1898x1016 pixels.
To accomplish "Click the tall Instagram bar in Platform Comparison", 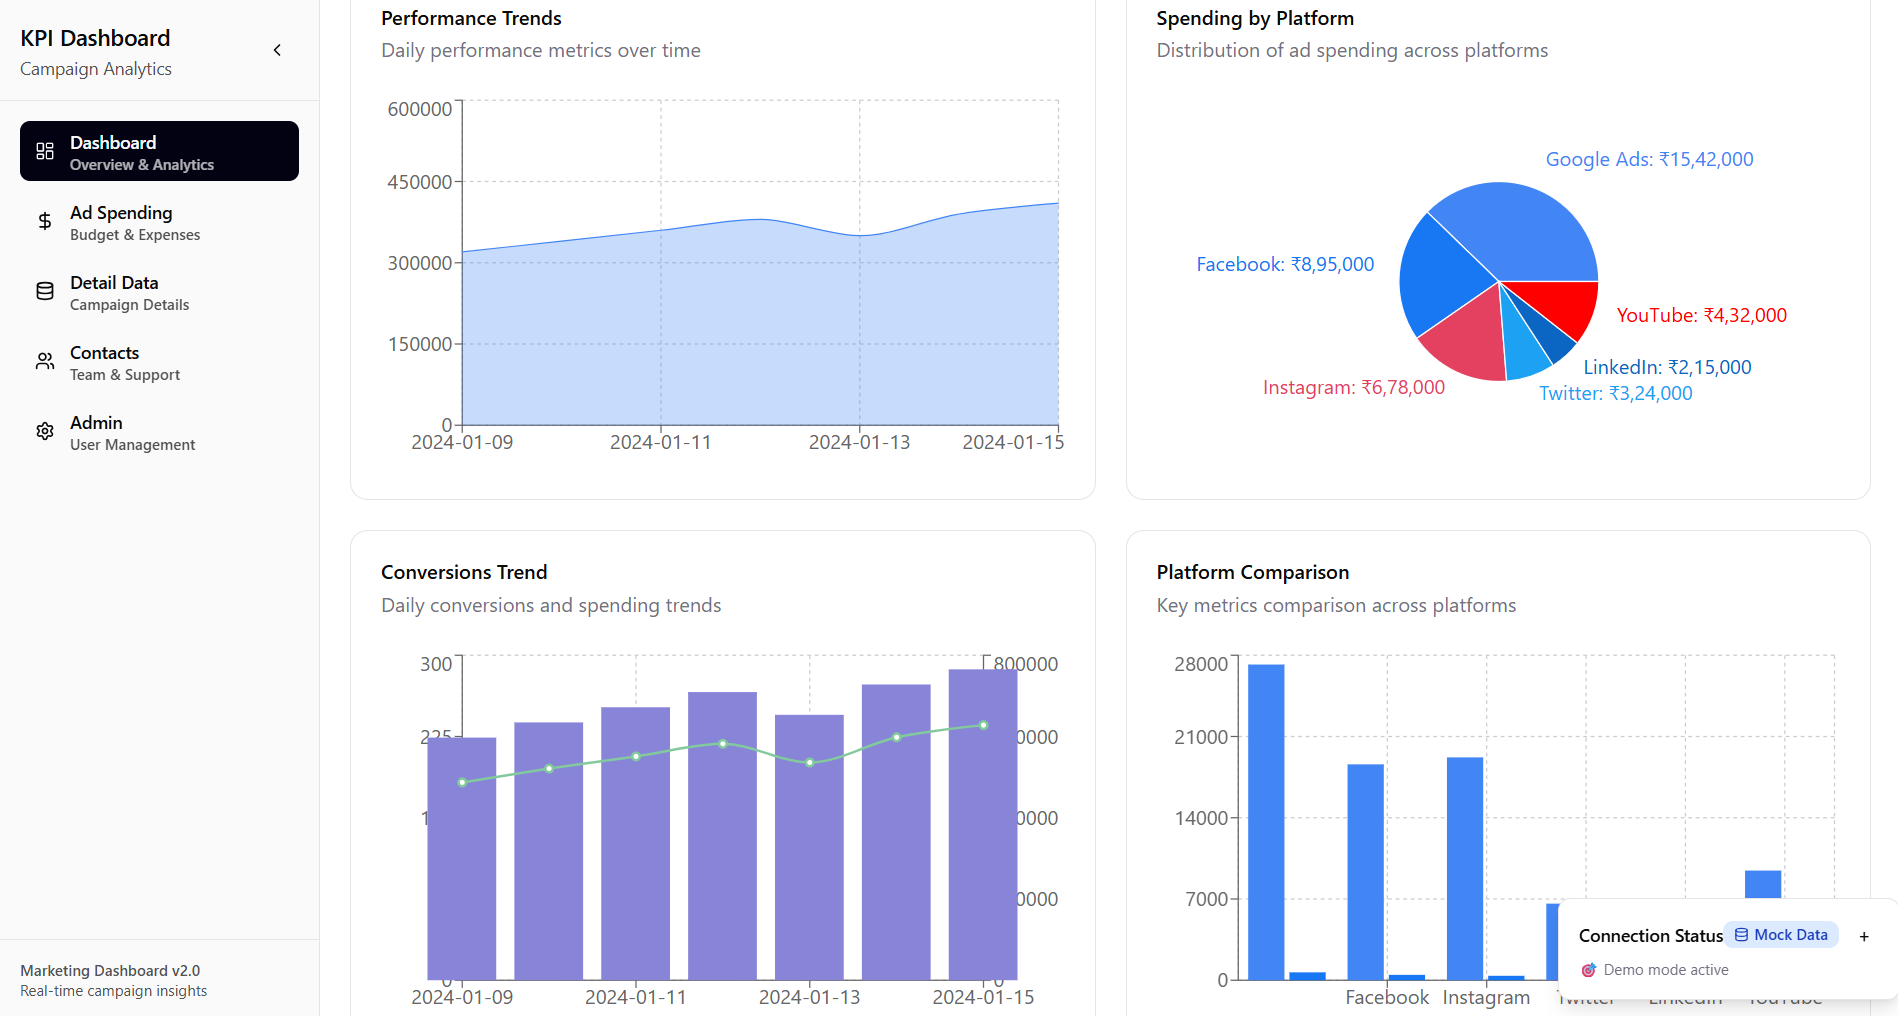I will (x=1465, y=868).
